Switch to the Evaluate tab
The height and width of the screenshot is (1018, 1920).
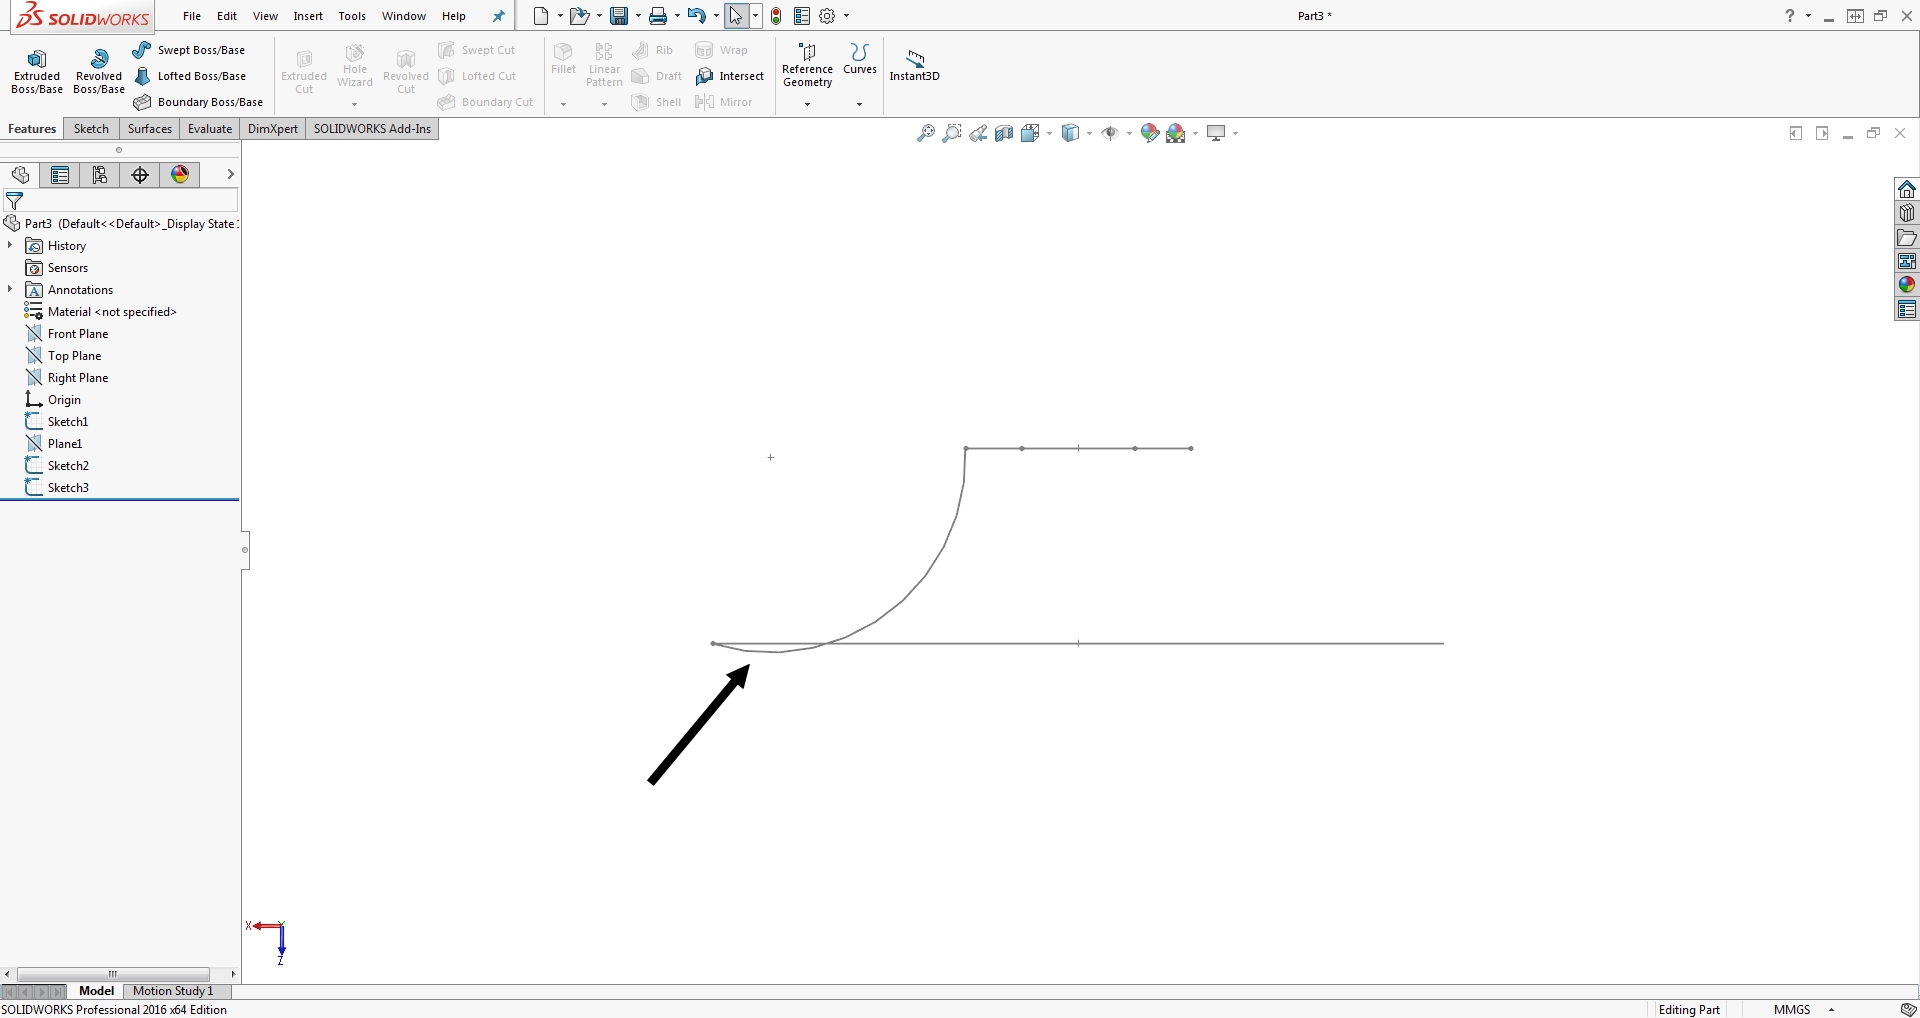tap(210, 129)
